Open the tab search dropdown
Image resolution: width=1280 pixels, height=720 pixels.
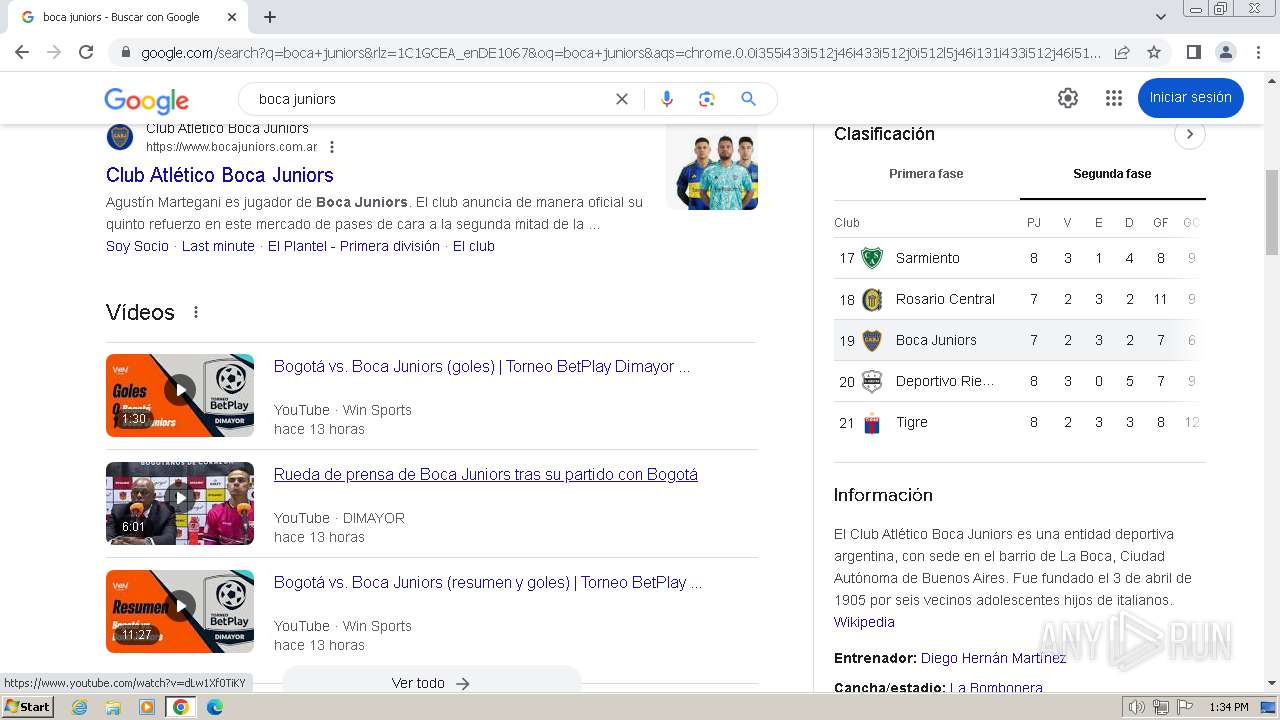pos(1161,17)
